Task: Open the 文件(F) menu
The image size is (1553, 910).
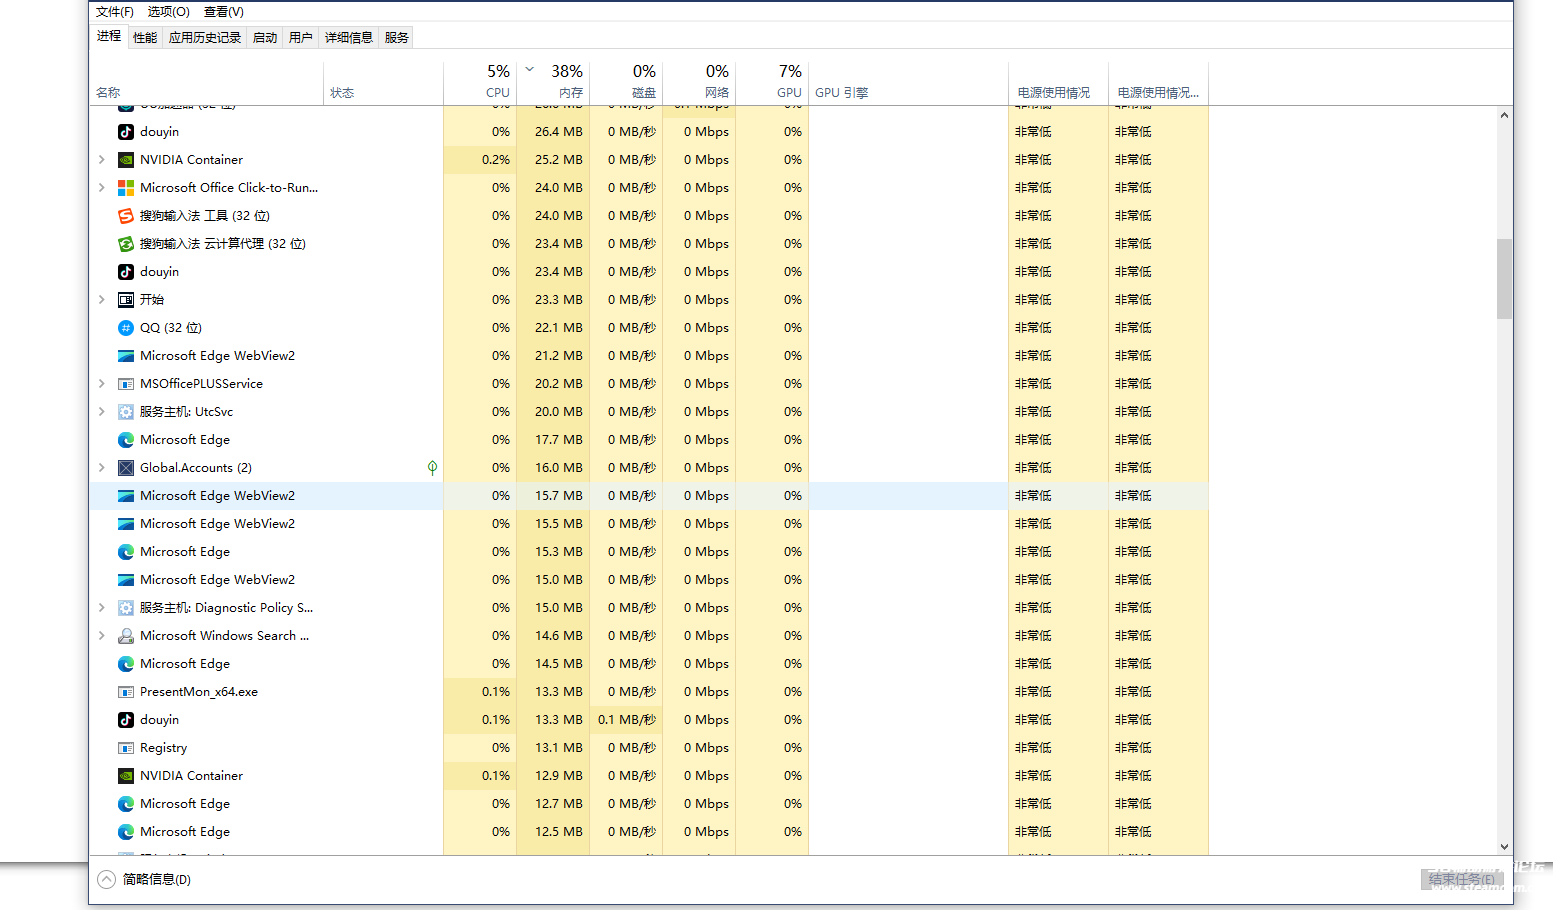Action: click(x=114, y=12)
